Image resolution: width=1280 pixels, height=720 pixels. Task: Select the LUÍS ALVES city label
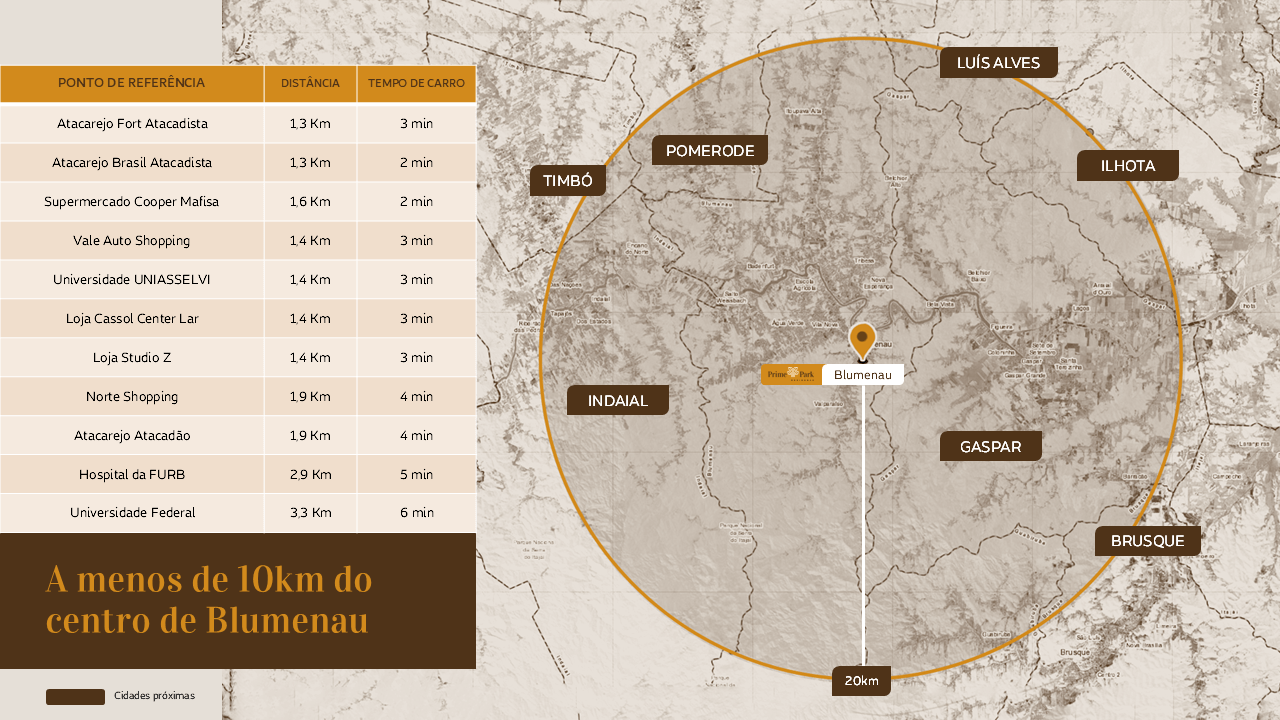pos(998,63)
